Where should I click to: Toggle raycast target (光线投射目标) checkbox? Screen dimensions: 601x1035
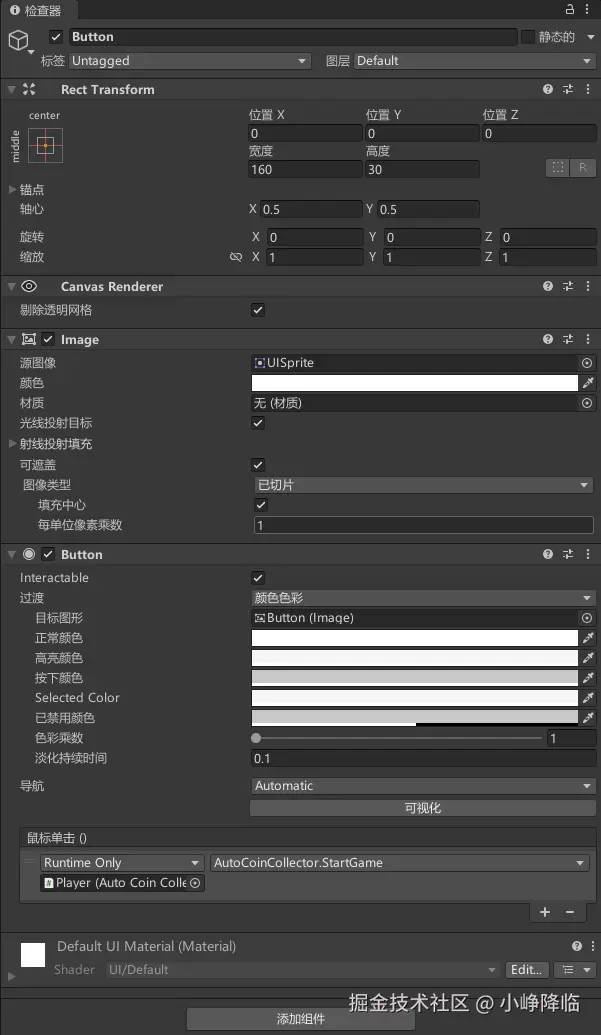pyautogui.click(x=258, y=423)
